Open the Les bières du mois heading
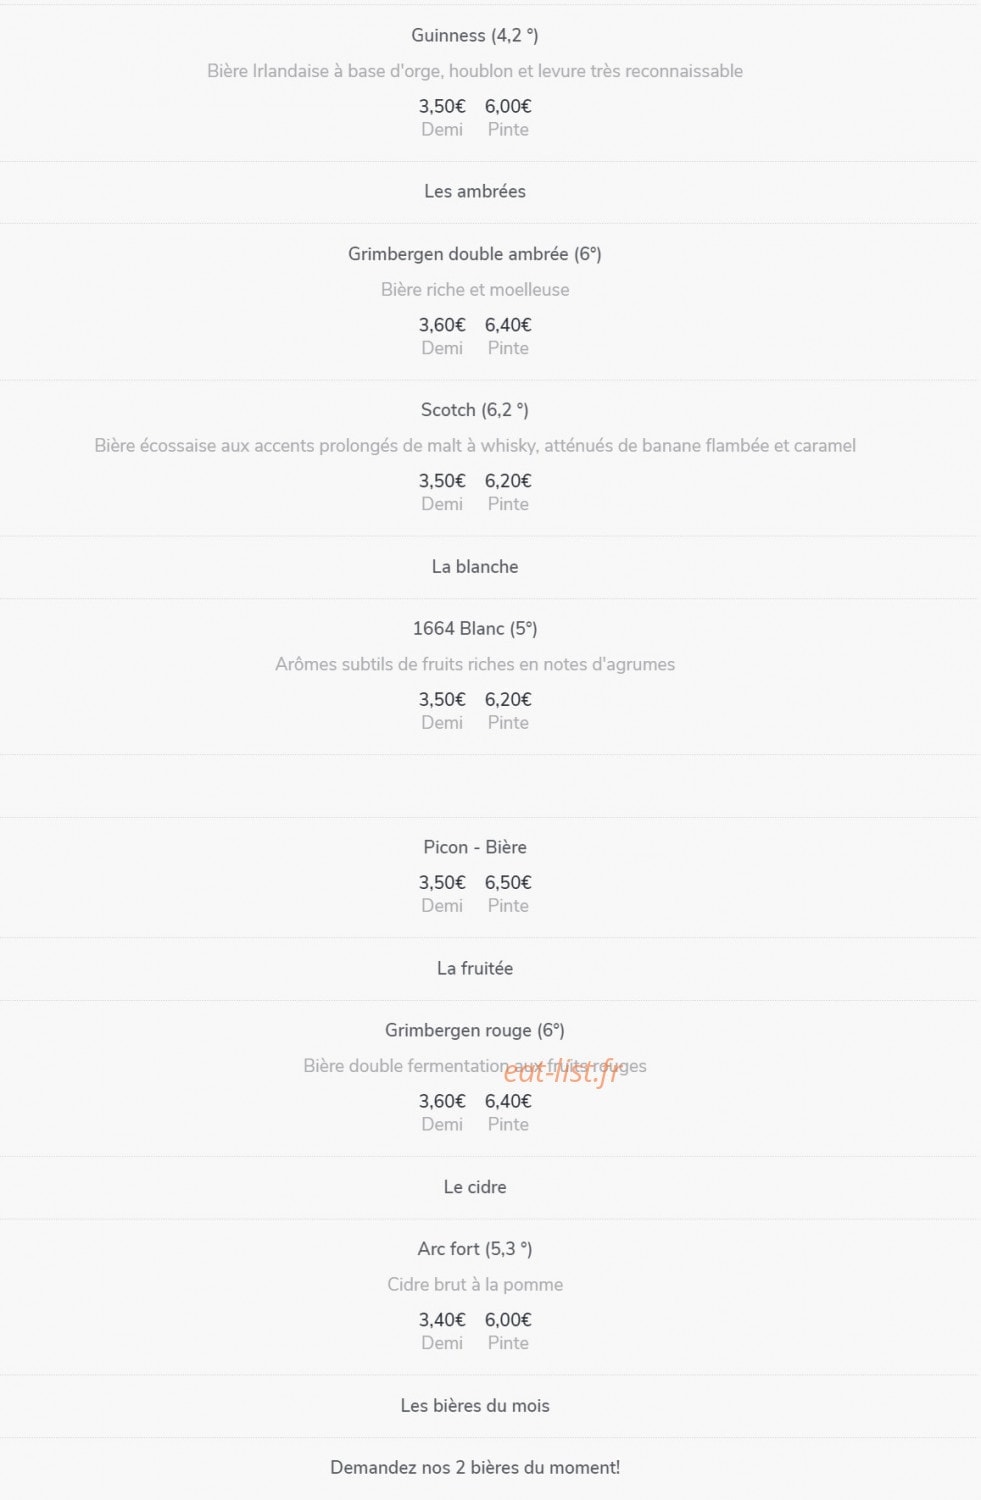Image resolution: width=981 pixels, height=1500 pixels. tap(475, 1406)
